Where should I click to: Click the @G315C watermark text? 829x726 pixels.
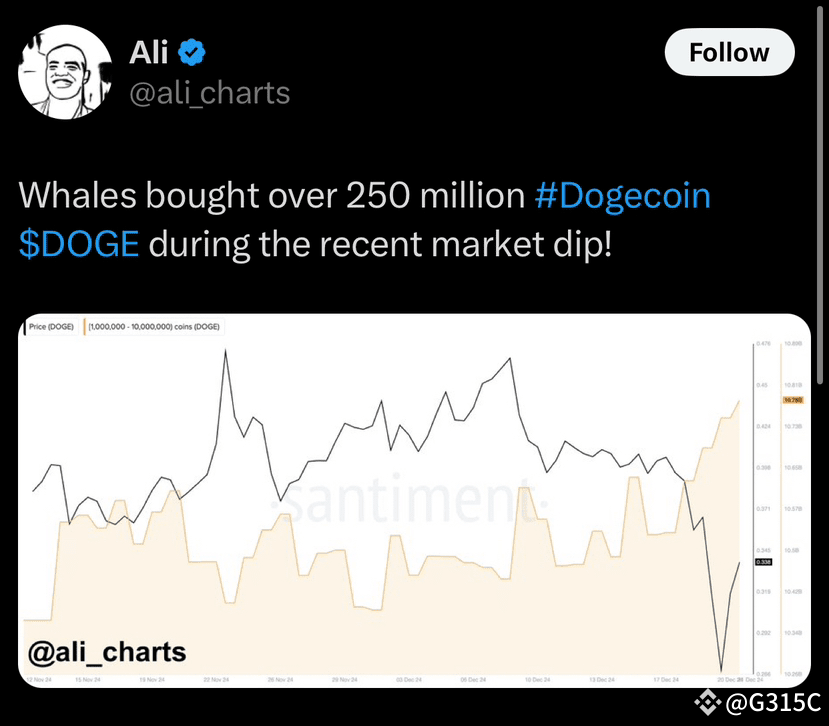[771, 704]
